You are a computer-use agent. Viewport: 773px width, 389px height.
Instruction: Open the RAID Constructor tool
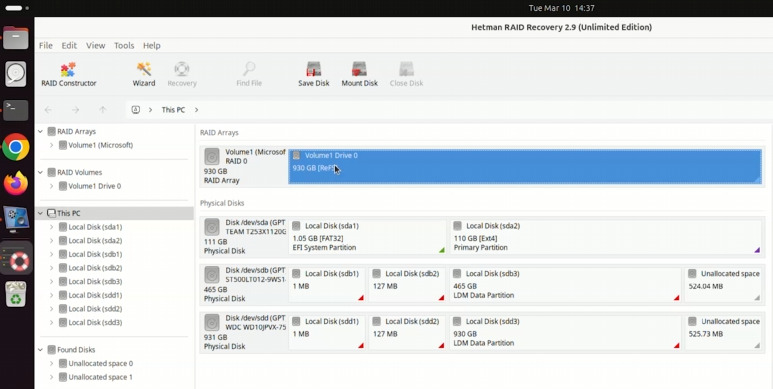click(69, 74)
